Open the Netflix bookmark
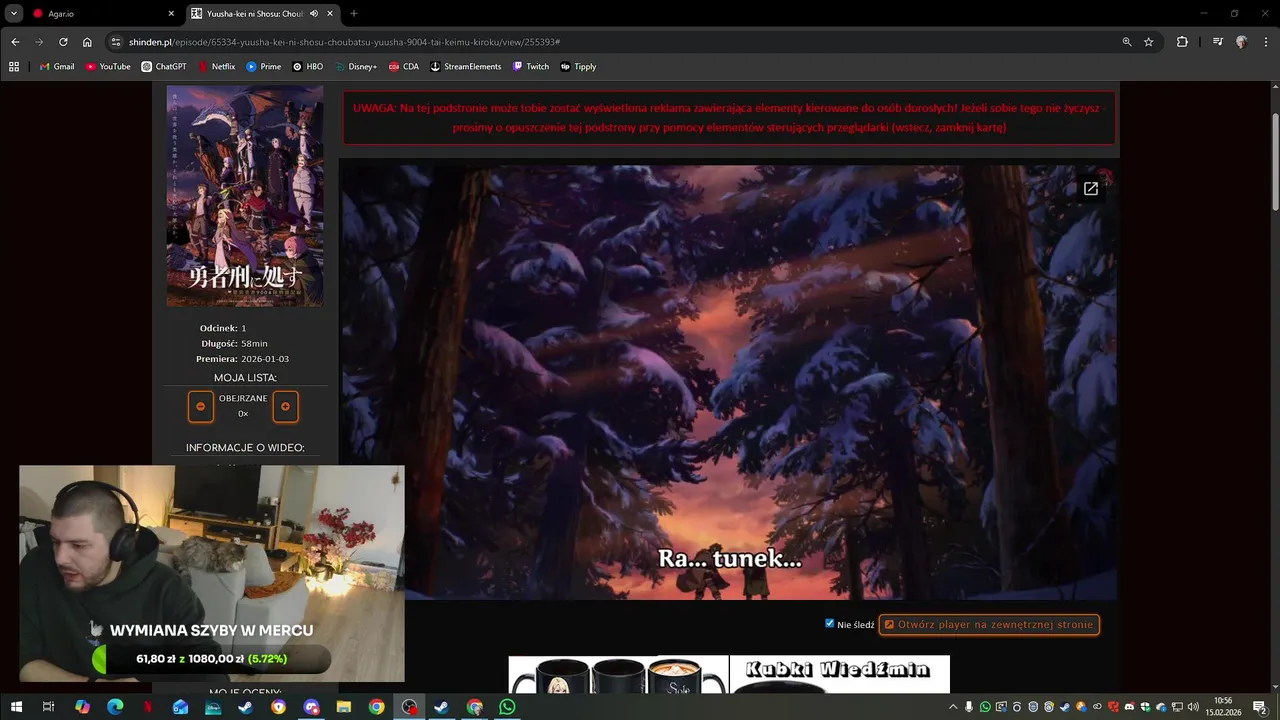Screen dimensions: 1280x720 pyautogui.click(x=216, y=67)
